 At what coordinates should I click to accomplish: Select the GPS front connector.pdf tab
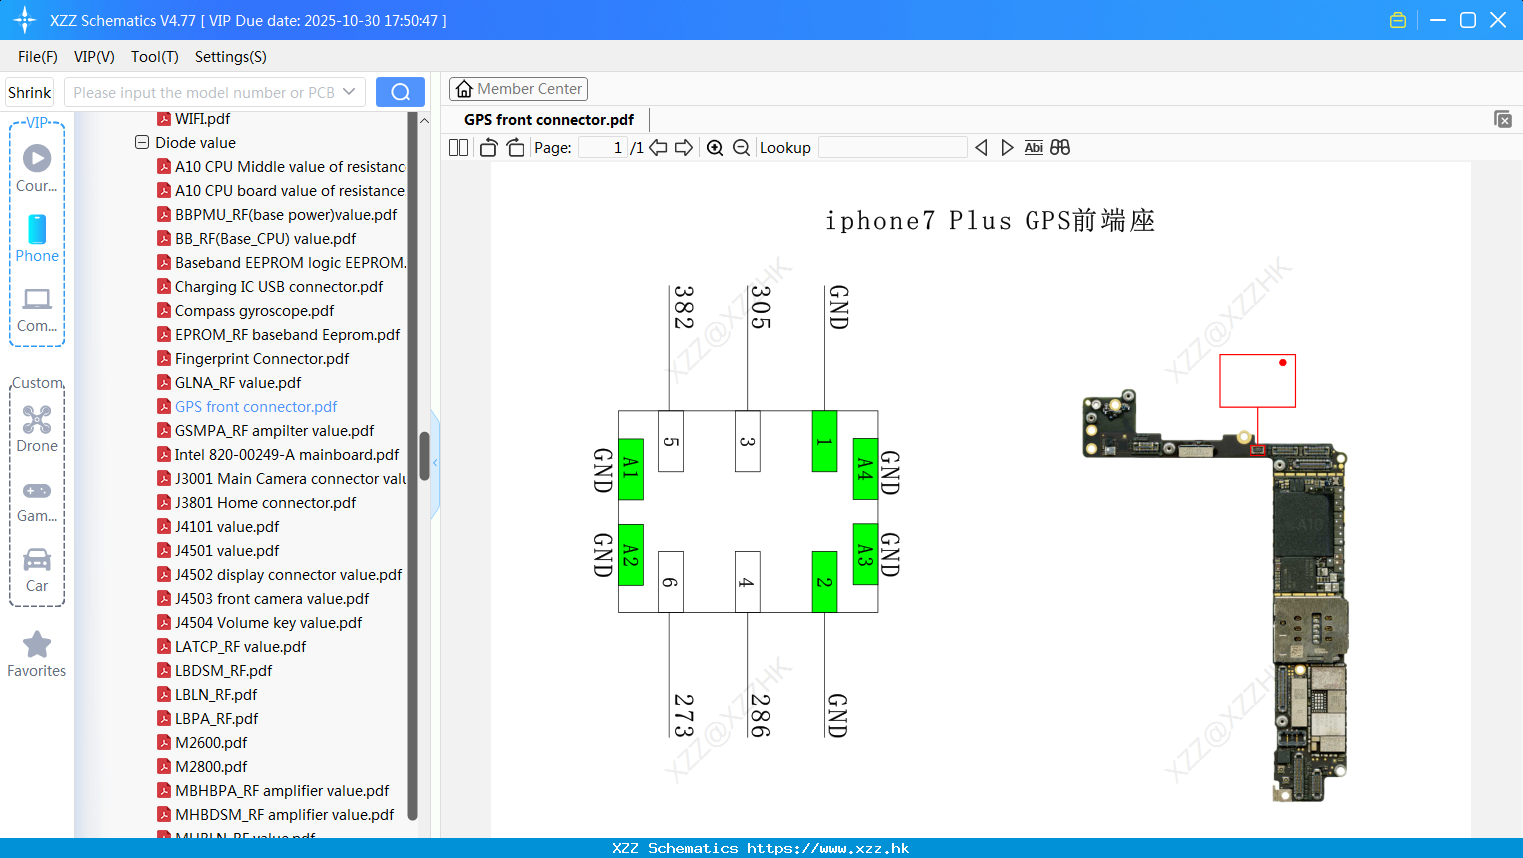click(549, 120)
